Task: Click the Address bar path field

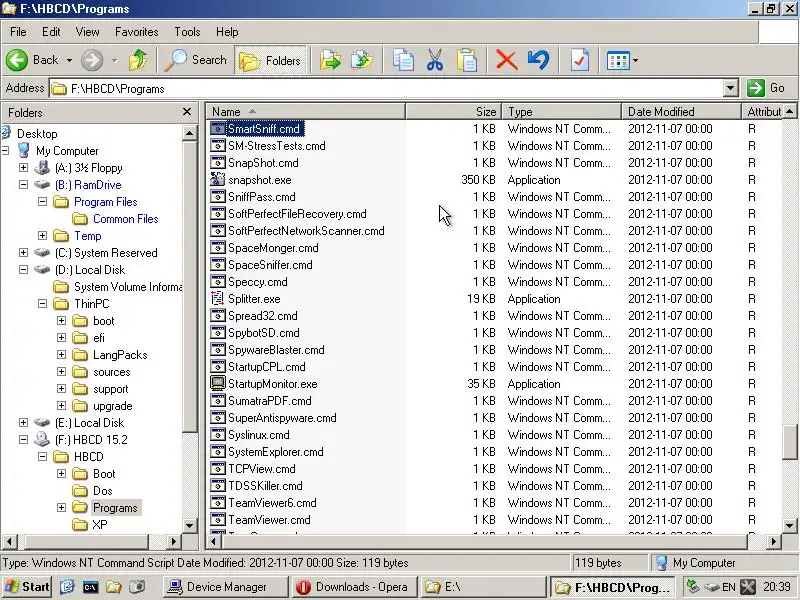Action: (387, 88)
